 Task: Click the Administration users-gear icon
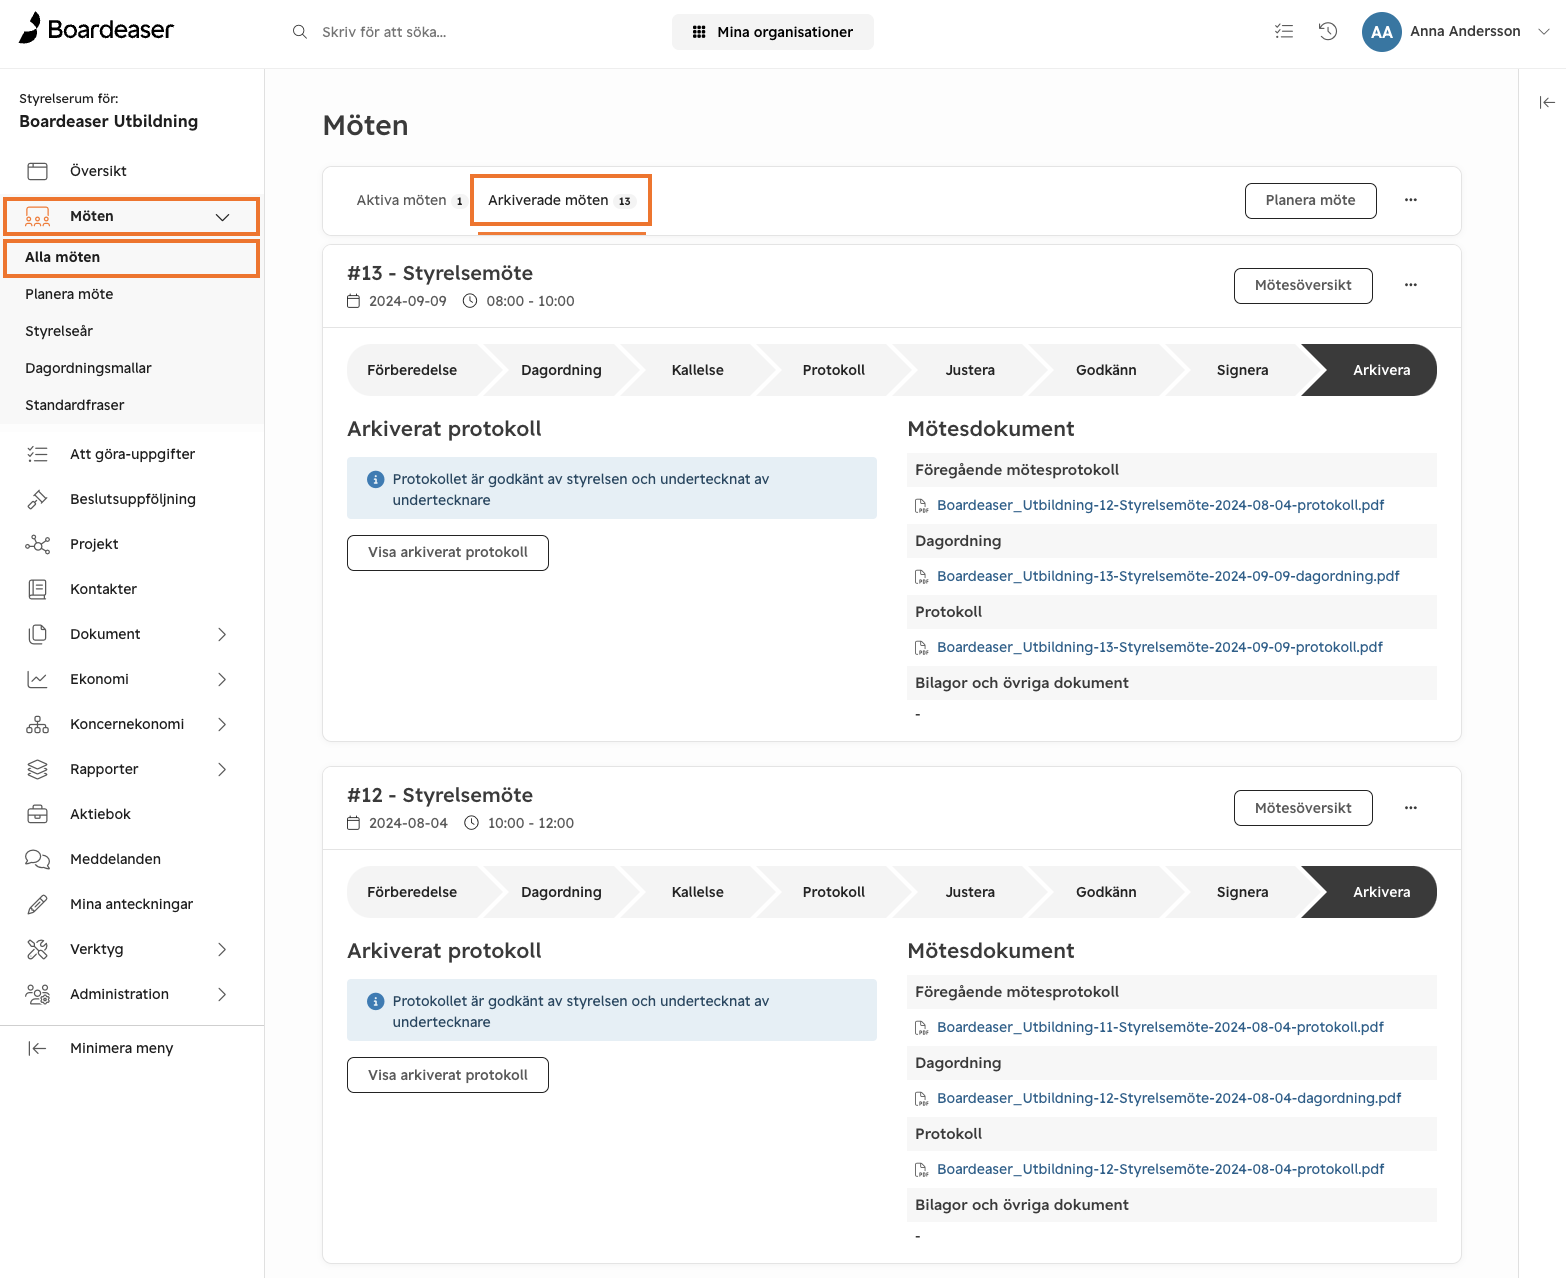click(37, 994)
